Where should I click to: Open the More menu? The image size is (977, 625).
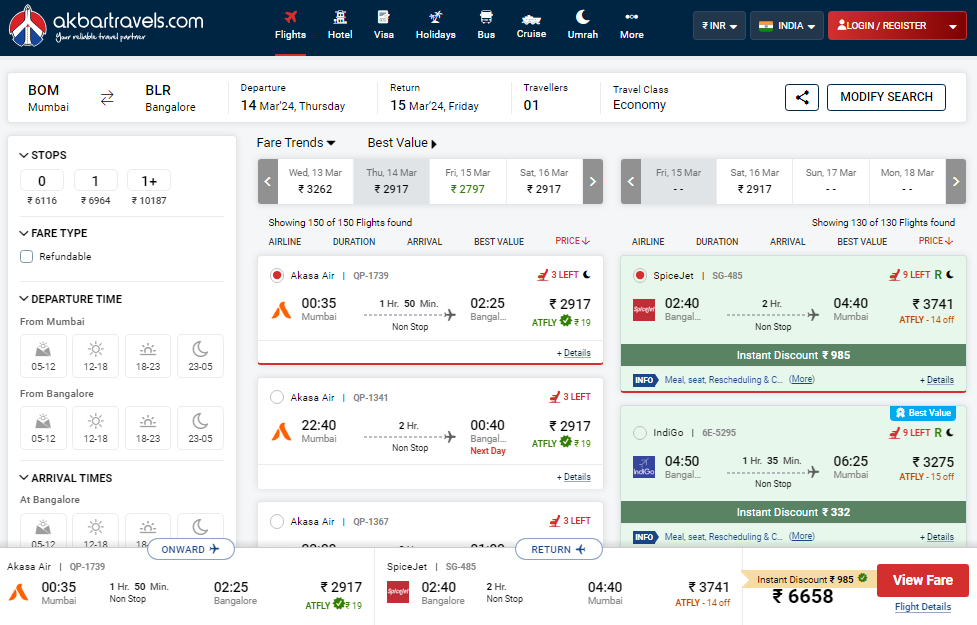pyautogui.click(x=632, y=26)
